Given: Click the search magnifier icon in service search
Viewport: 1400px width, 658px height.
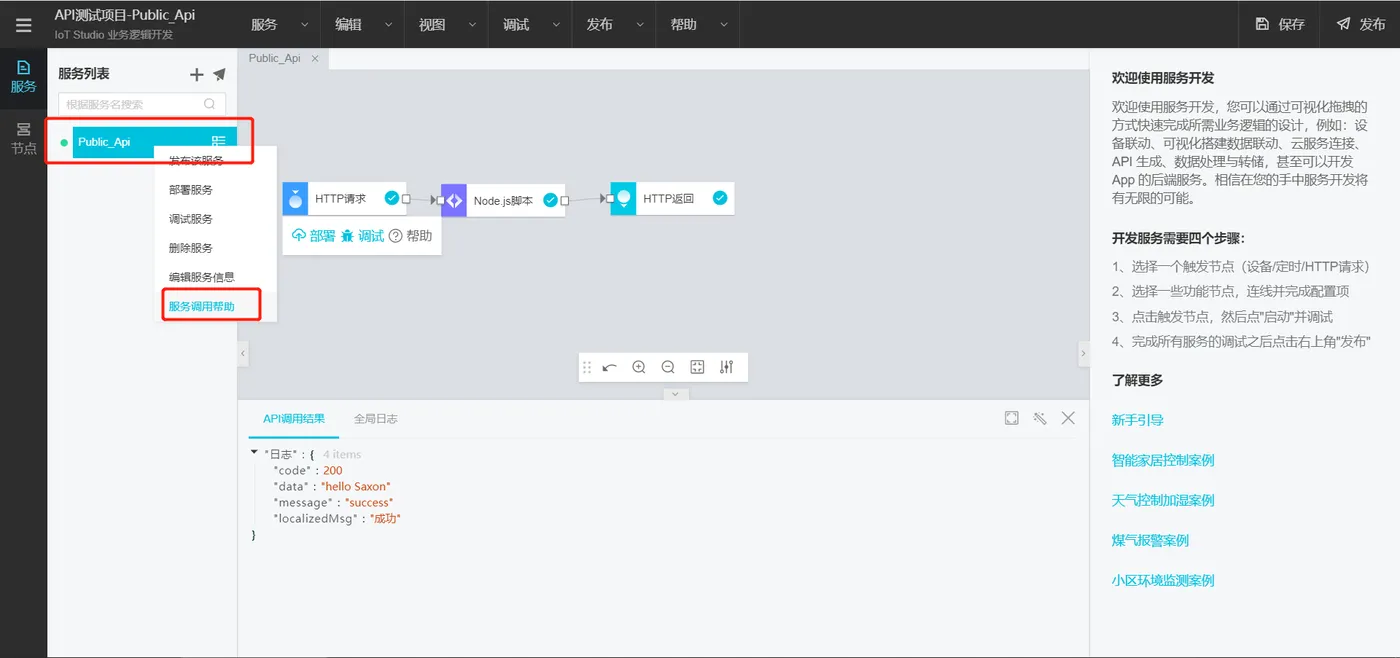Looking at the screenshot, I should click(210, 104).
